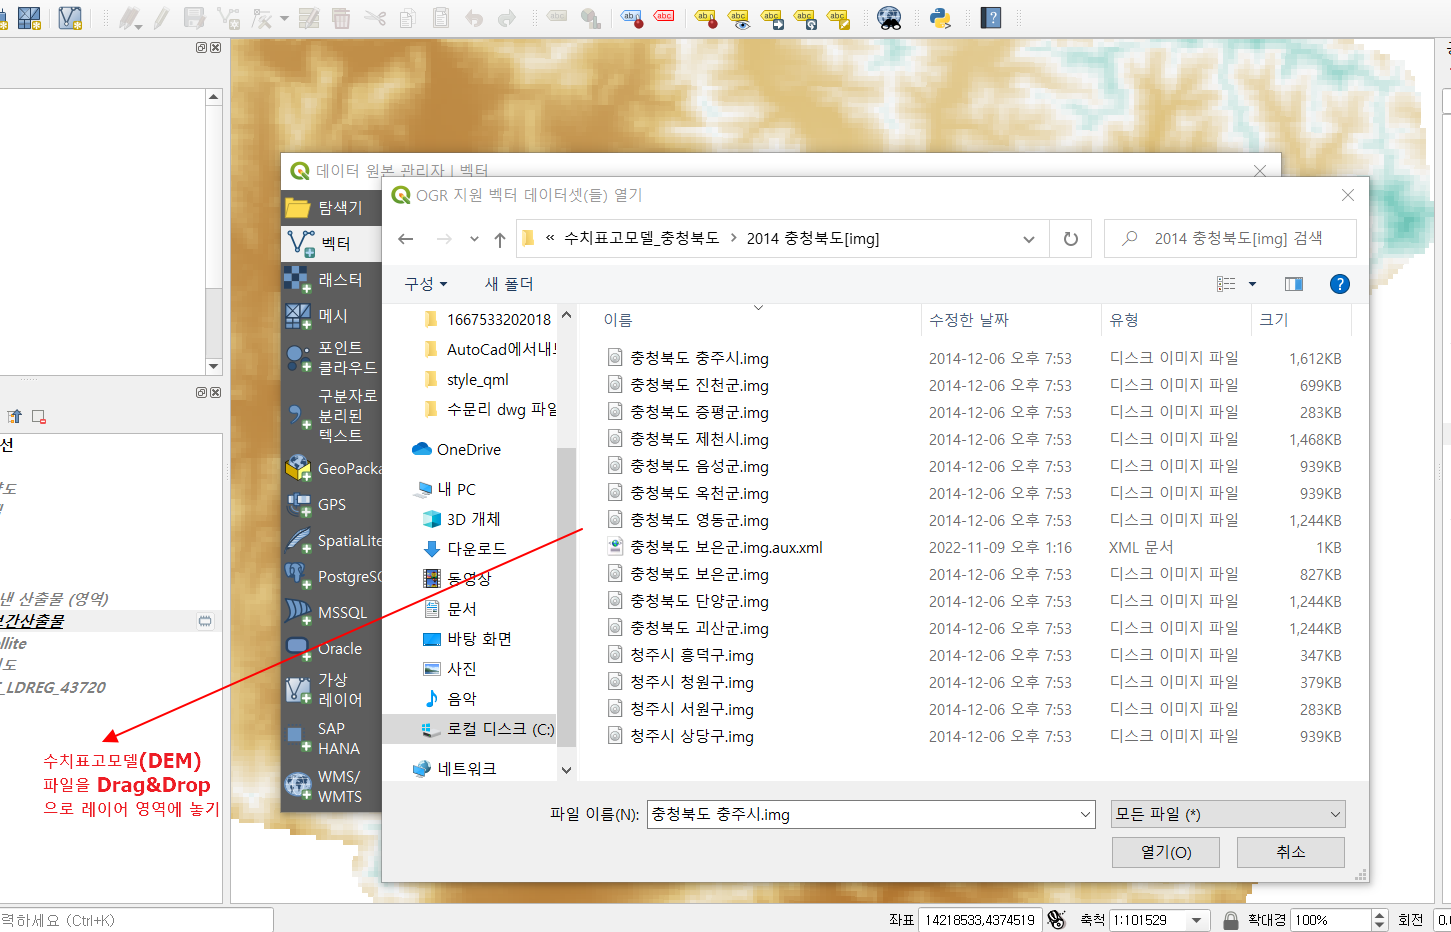Image resolution: width=1451 pixels, height=932 pixels.
Task: Sort files by the 크기 column header
Action: [1273, 320]
